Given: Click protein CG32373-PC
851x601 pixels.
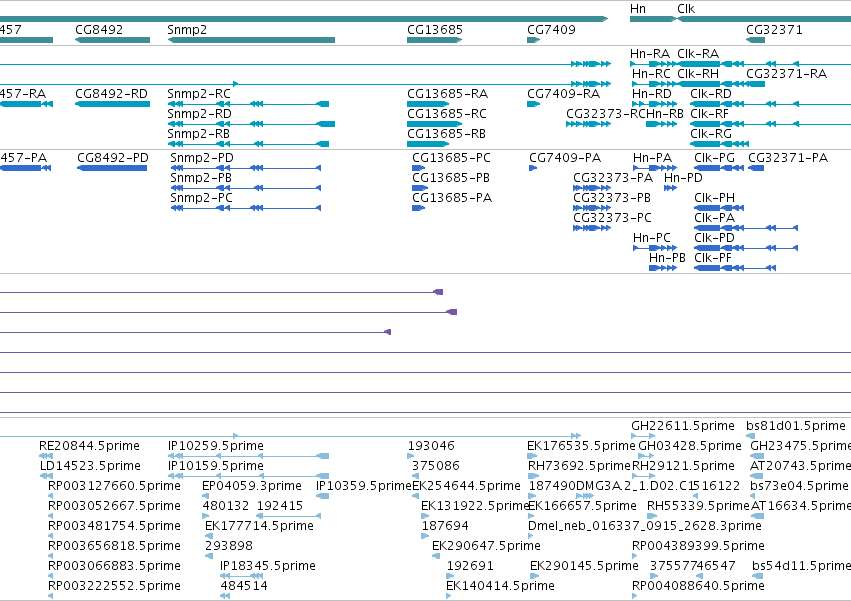Looking at the screenshot, I should click(x=612, y=218).
